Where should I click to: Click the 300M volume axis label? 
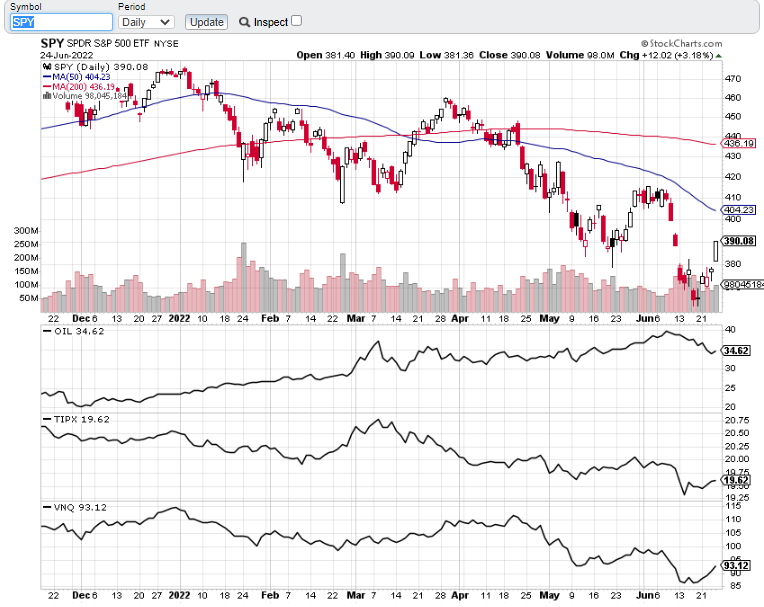[26, 230]
